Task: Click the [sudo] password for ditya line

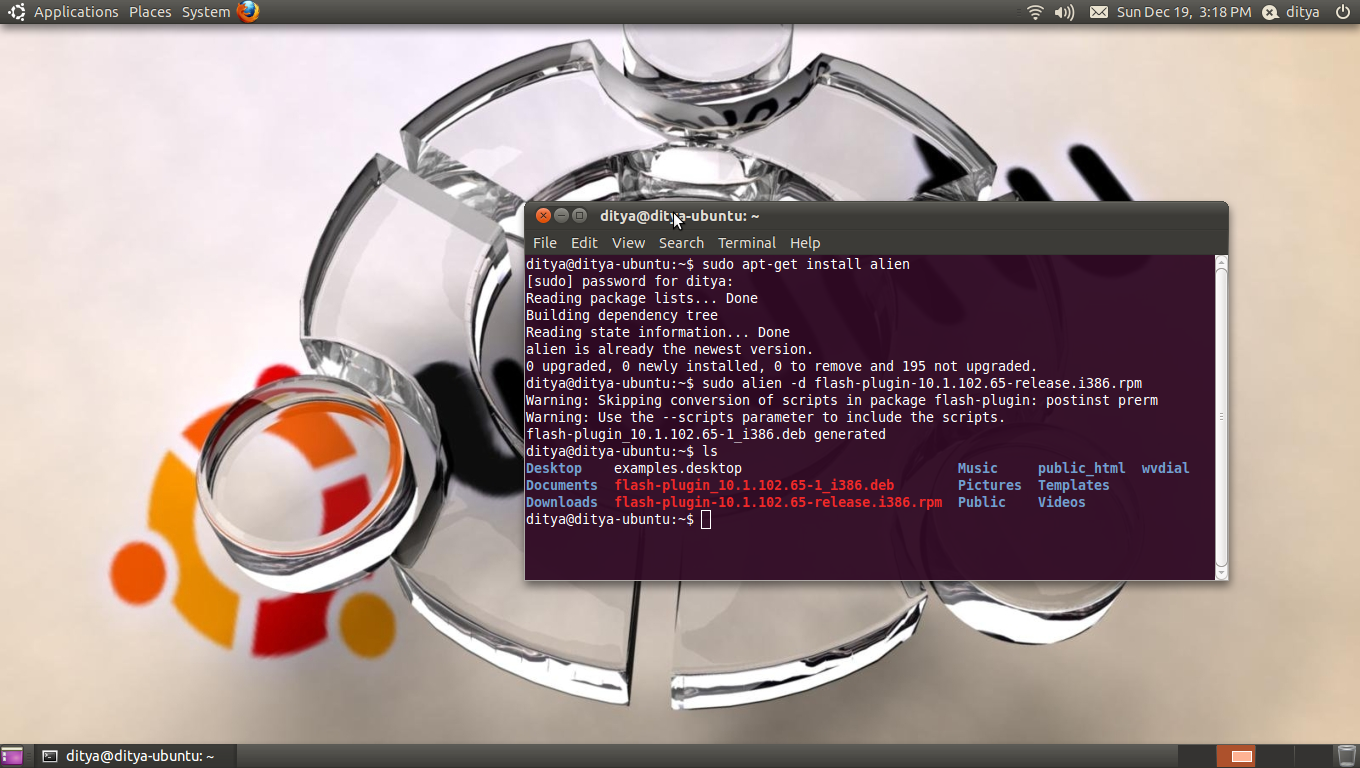Action: point(630,281)
